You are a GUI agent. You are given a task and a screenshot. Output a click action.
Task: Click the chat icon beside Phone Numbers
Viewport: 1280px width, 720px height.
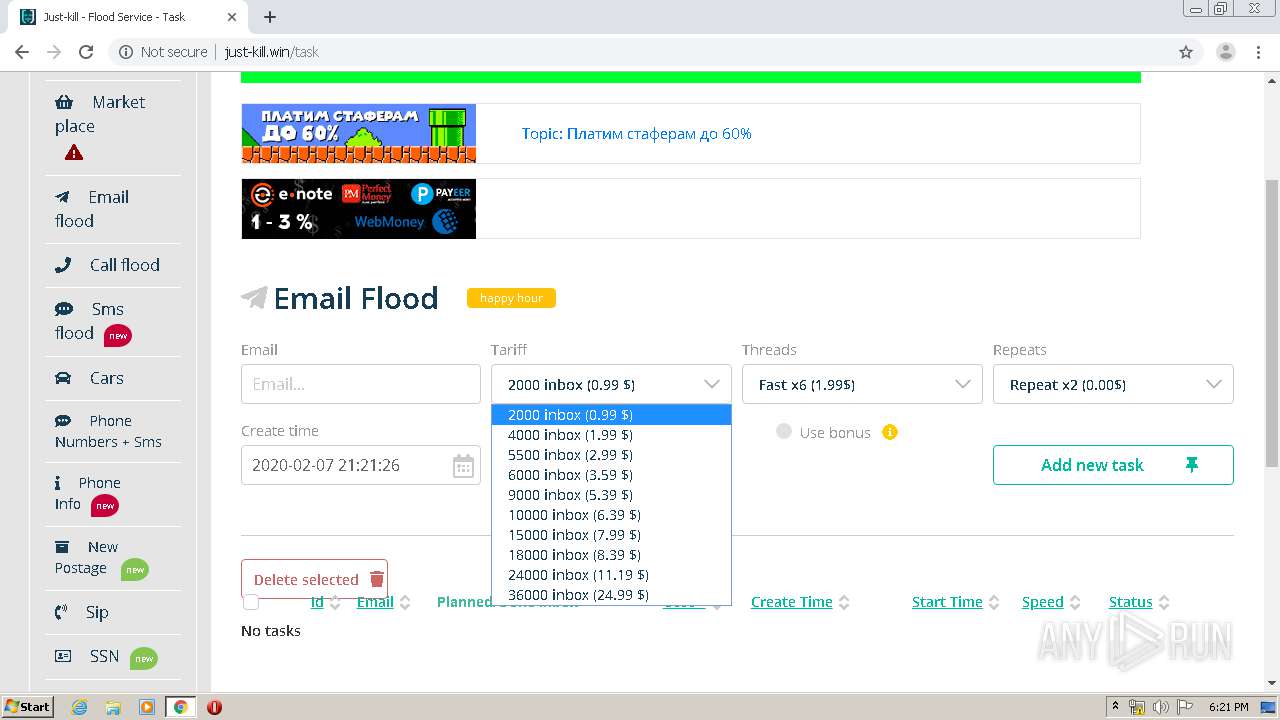(x=63, y=421)
